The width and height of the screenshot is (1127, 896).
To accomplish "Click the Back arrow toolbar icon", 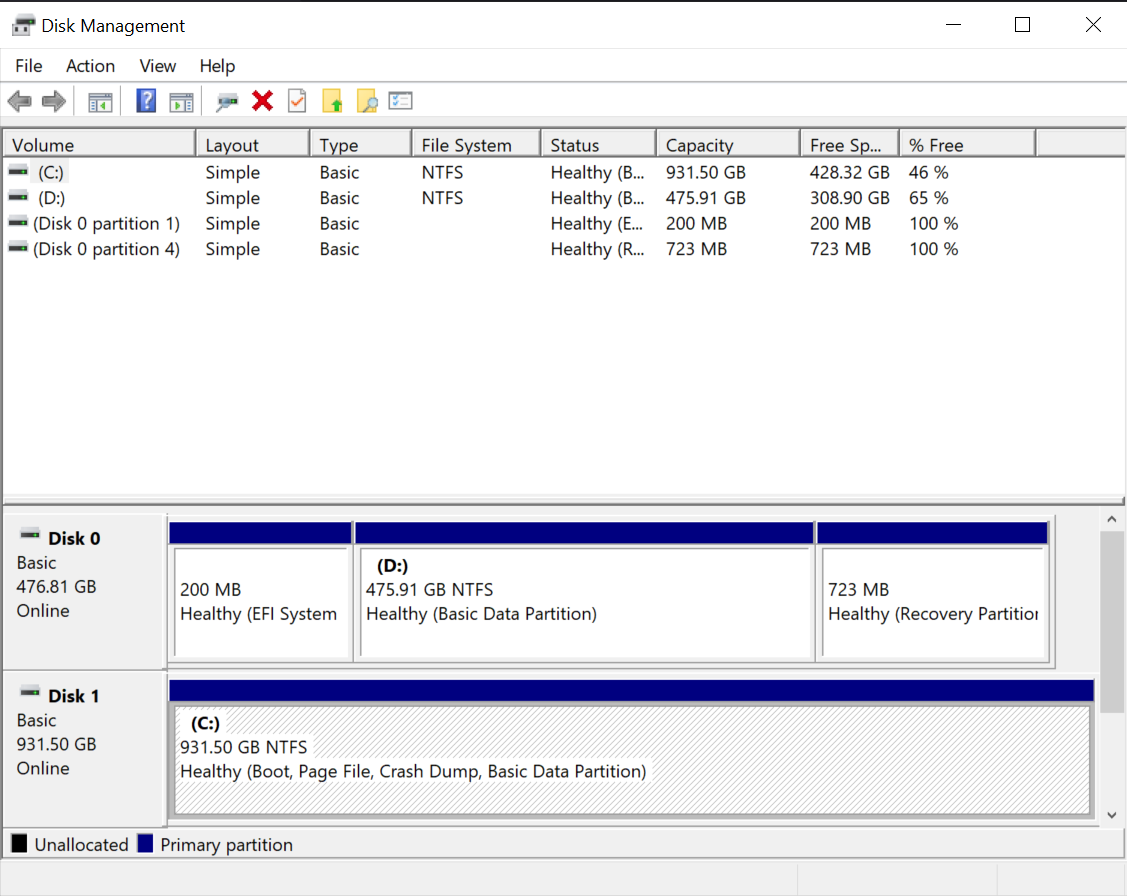I will (x=19, y=101).
